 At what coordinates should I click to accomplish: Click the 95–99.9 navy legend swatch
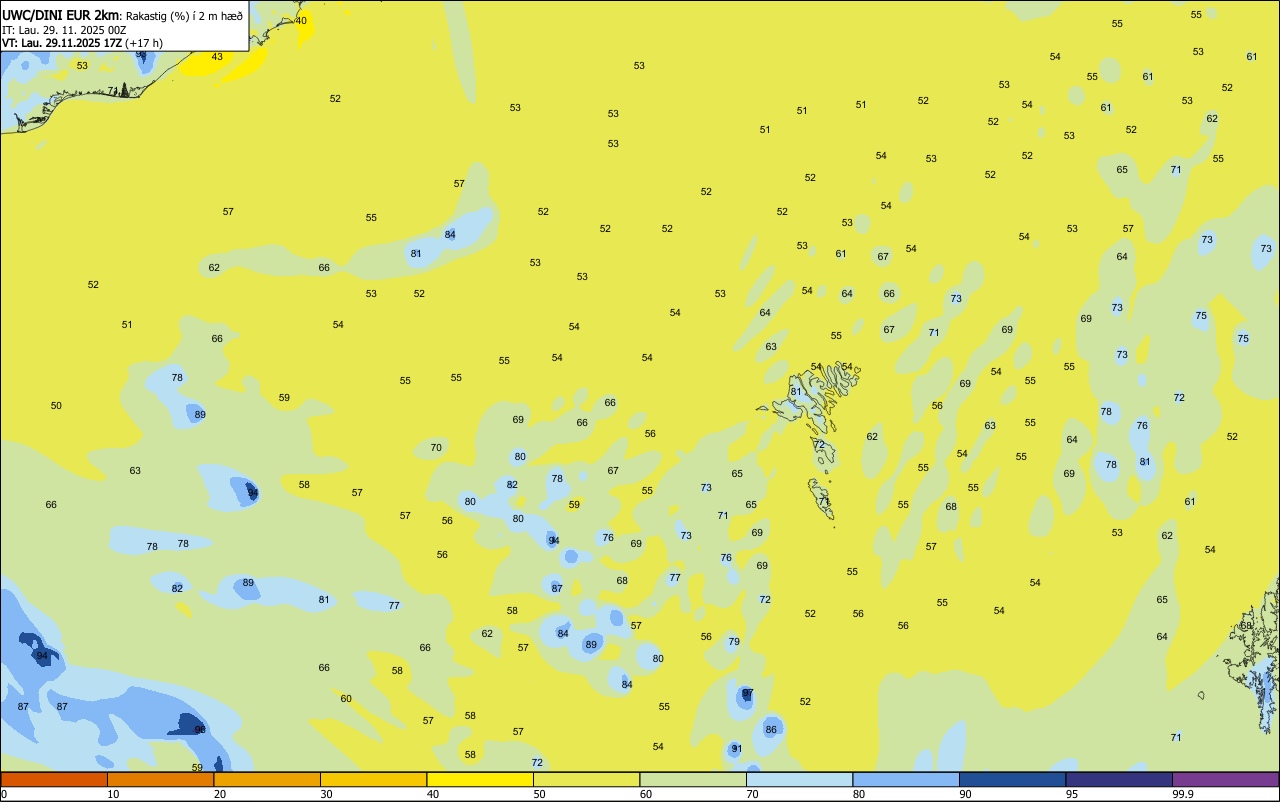pyautogui.click(x=1119, y=779)
